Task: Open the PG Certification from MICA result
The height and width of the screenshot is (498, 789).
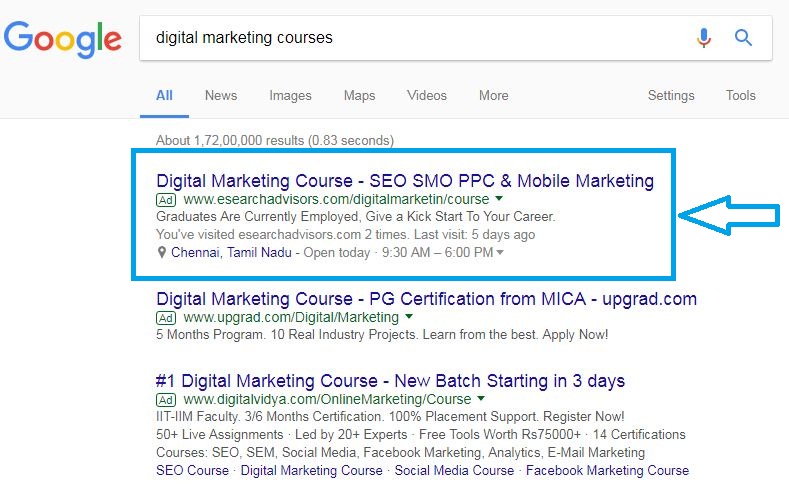Action: (426, 299)
